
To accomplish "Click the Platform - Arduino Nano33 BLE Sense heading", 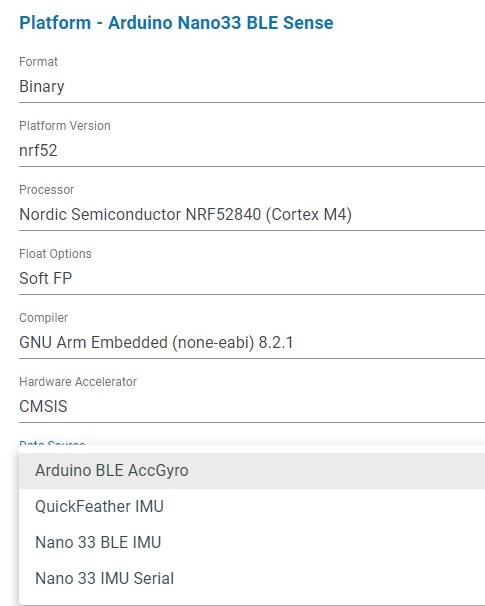I will point(176,23).
